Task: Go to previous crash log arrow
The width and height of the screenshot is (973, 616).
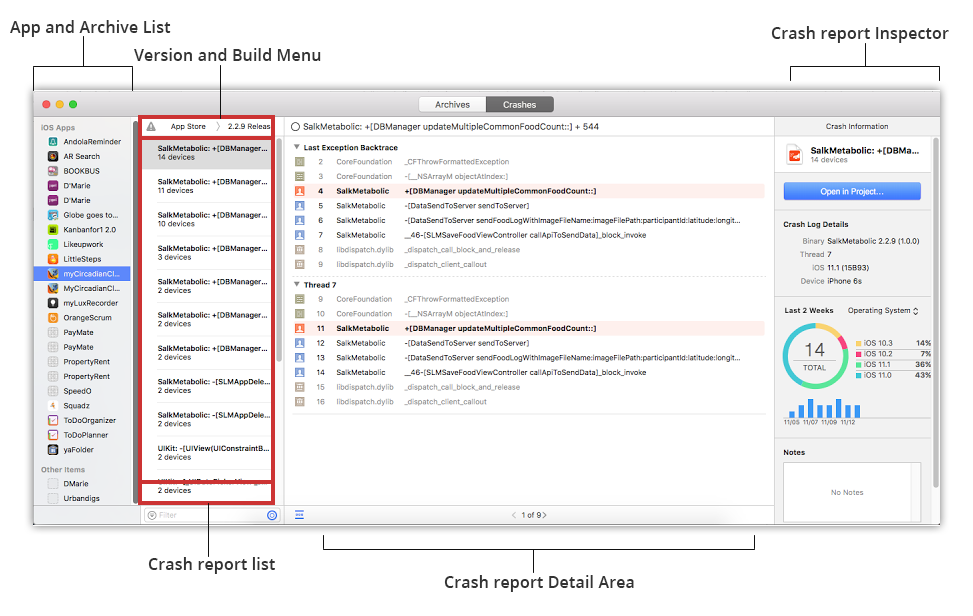Action: [514, 516]
